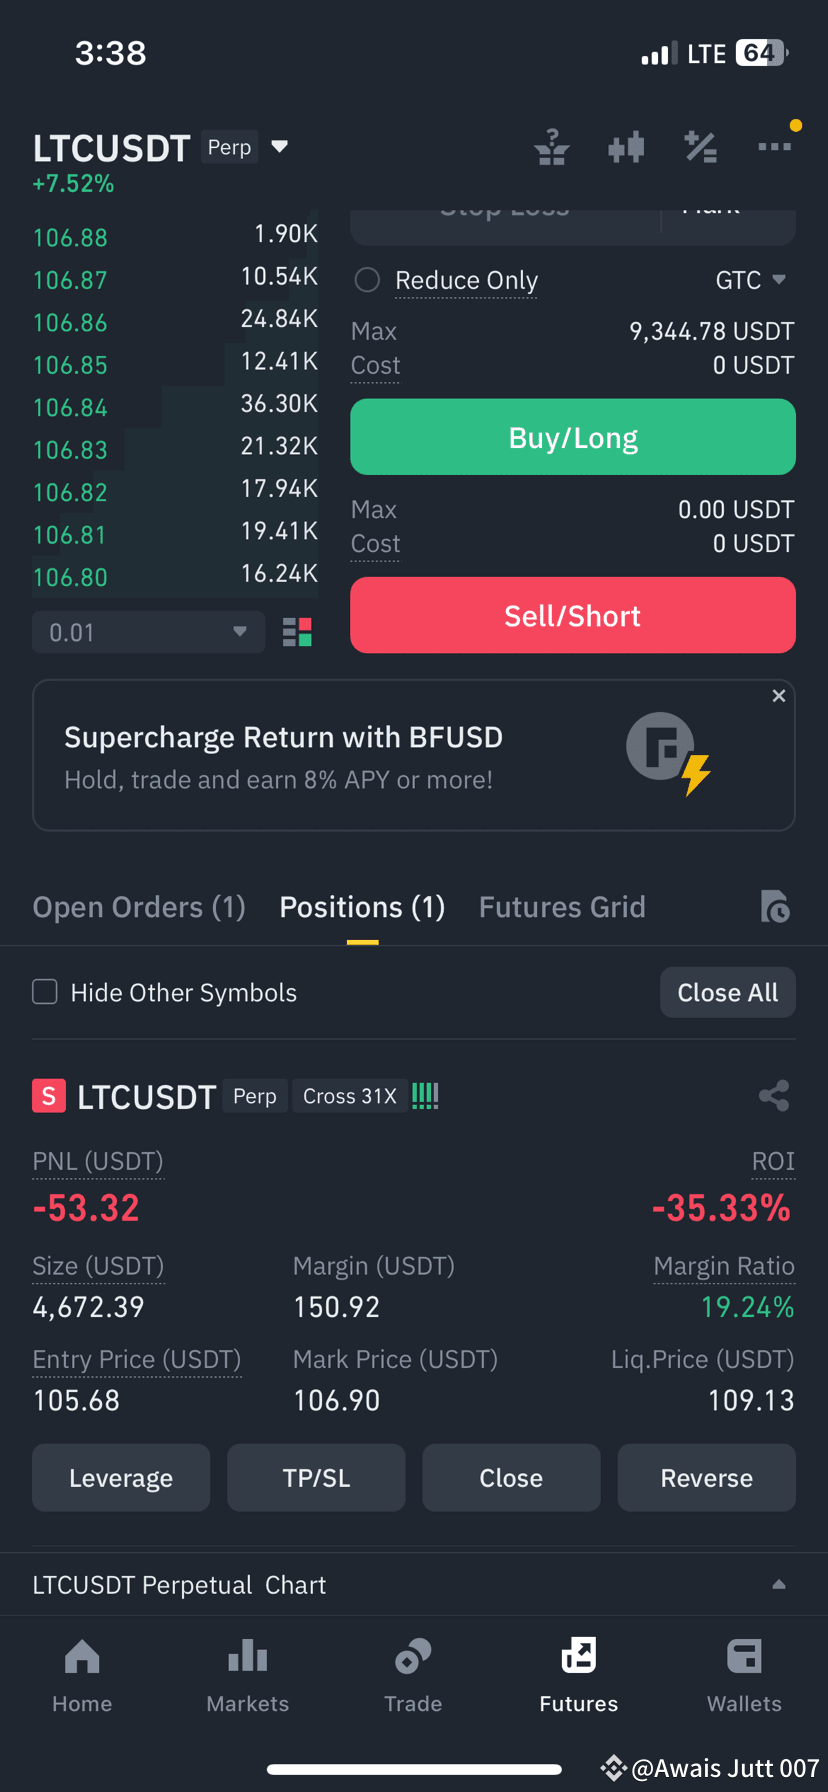Switch to the Open Orders (1) tab
This screenshot has height=1792, width=828.
pyautogui.click(x=139, y=907)
